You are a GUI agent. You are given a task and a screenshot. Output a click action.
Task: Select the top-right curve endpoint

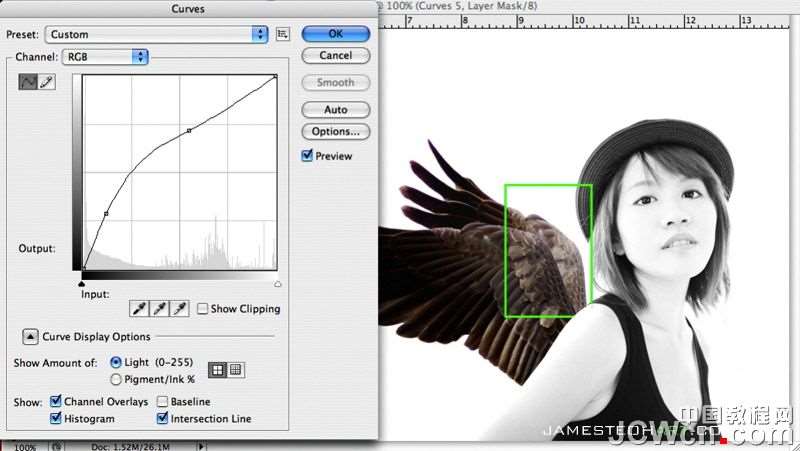pyautogui.click(x=276, y=77)
